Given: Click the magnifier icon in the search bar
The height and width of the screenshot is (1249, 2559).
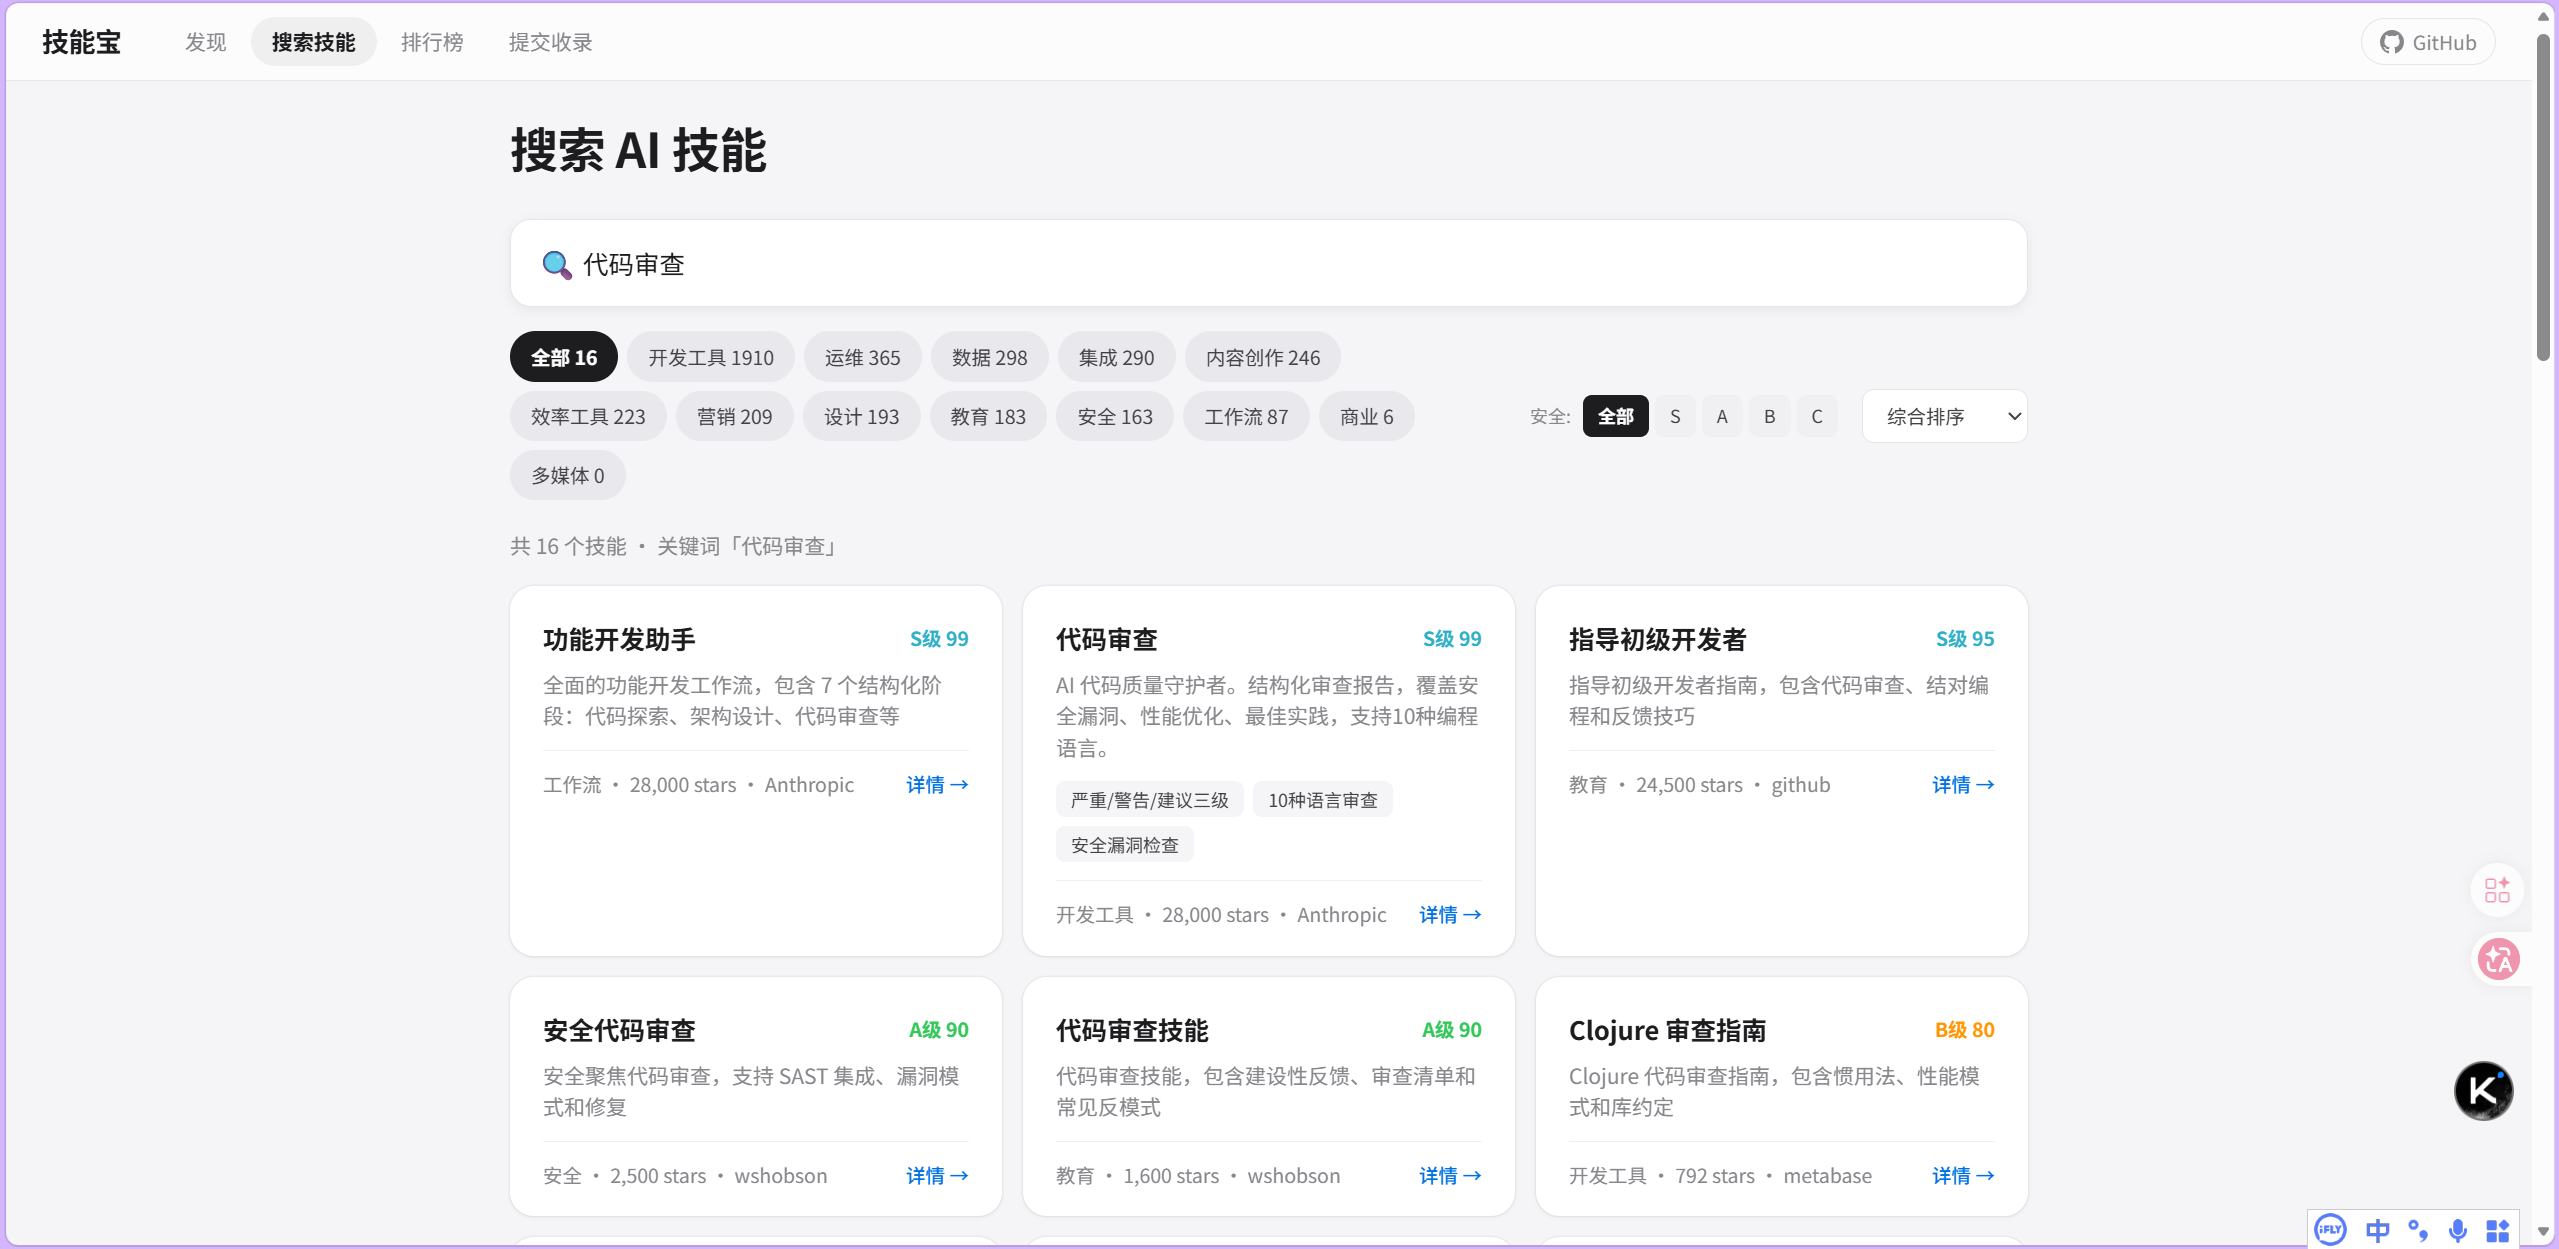Looking at the screenshot, I should coord(556,264).
